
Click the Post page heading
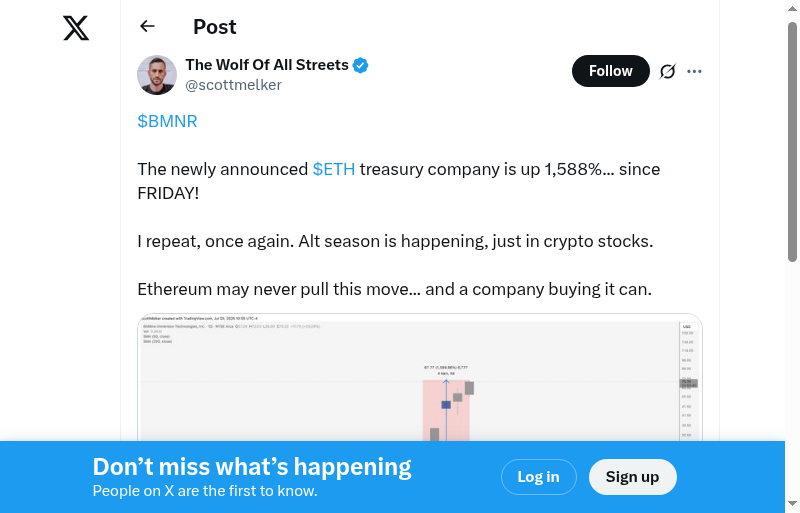click(x=215, y=27)
